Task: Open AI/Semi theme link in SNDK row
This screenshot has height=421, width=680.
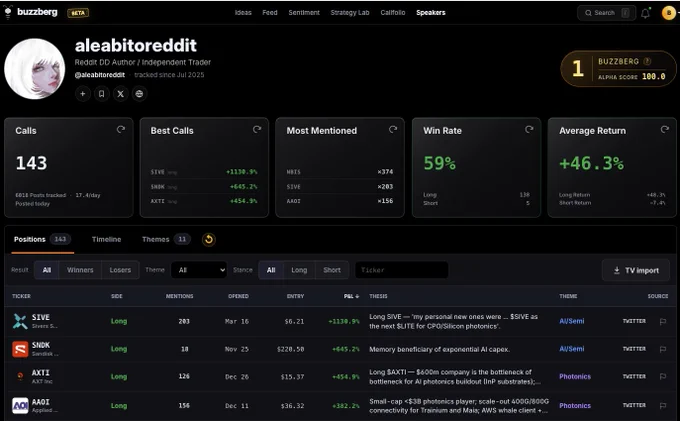Action: click(x=572, y=349)
